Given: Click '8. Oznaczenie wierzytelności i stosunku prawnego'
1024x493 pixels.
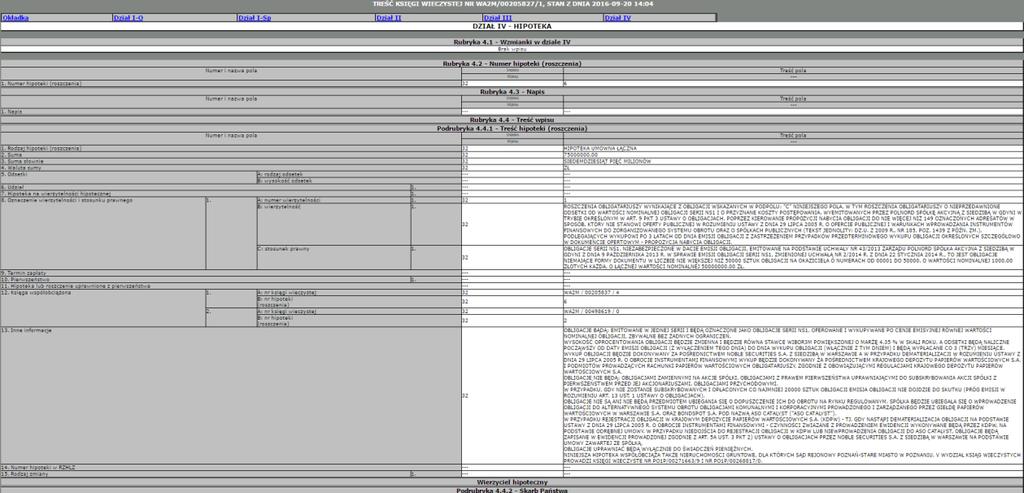Looking at the screenshot, I should click(67, 200).
